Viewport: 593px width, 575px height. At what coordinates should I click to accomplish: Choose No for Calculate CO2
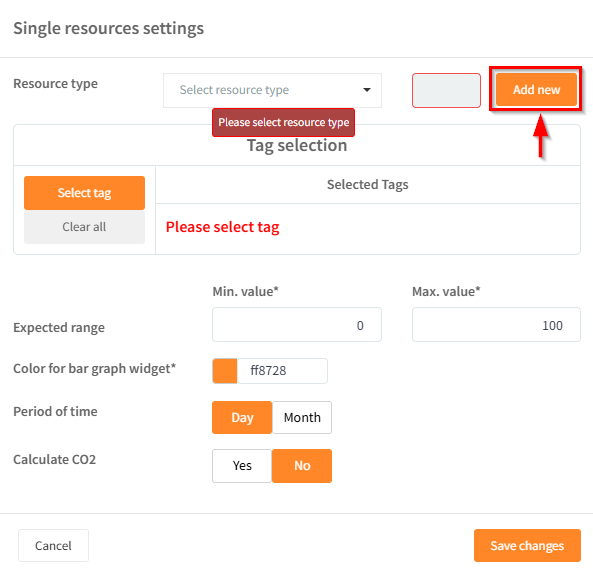coord(302,466)
